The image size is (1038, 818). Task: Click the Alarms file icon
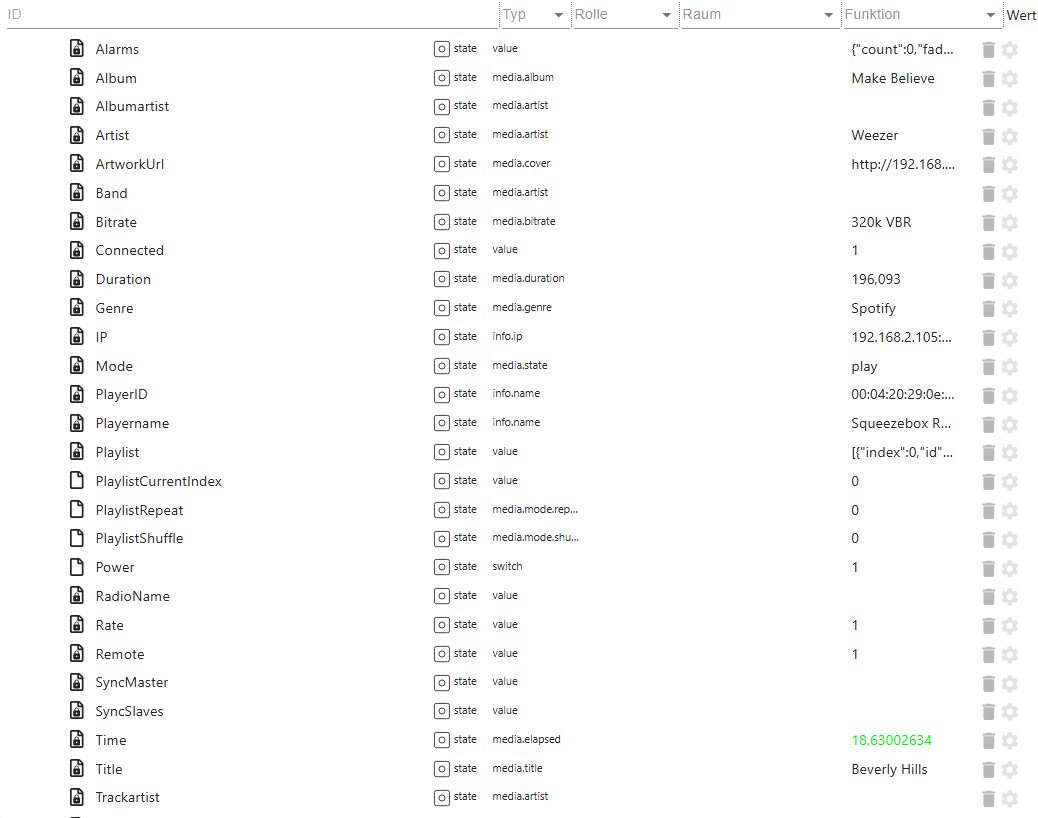click(x=77, y=48)
